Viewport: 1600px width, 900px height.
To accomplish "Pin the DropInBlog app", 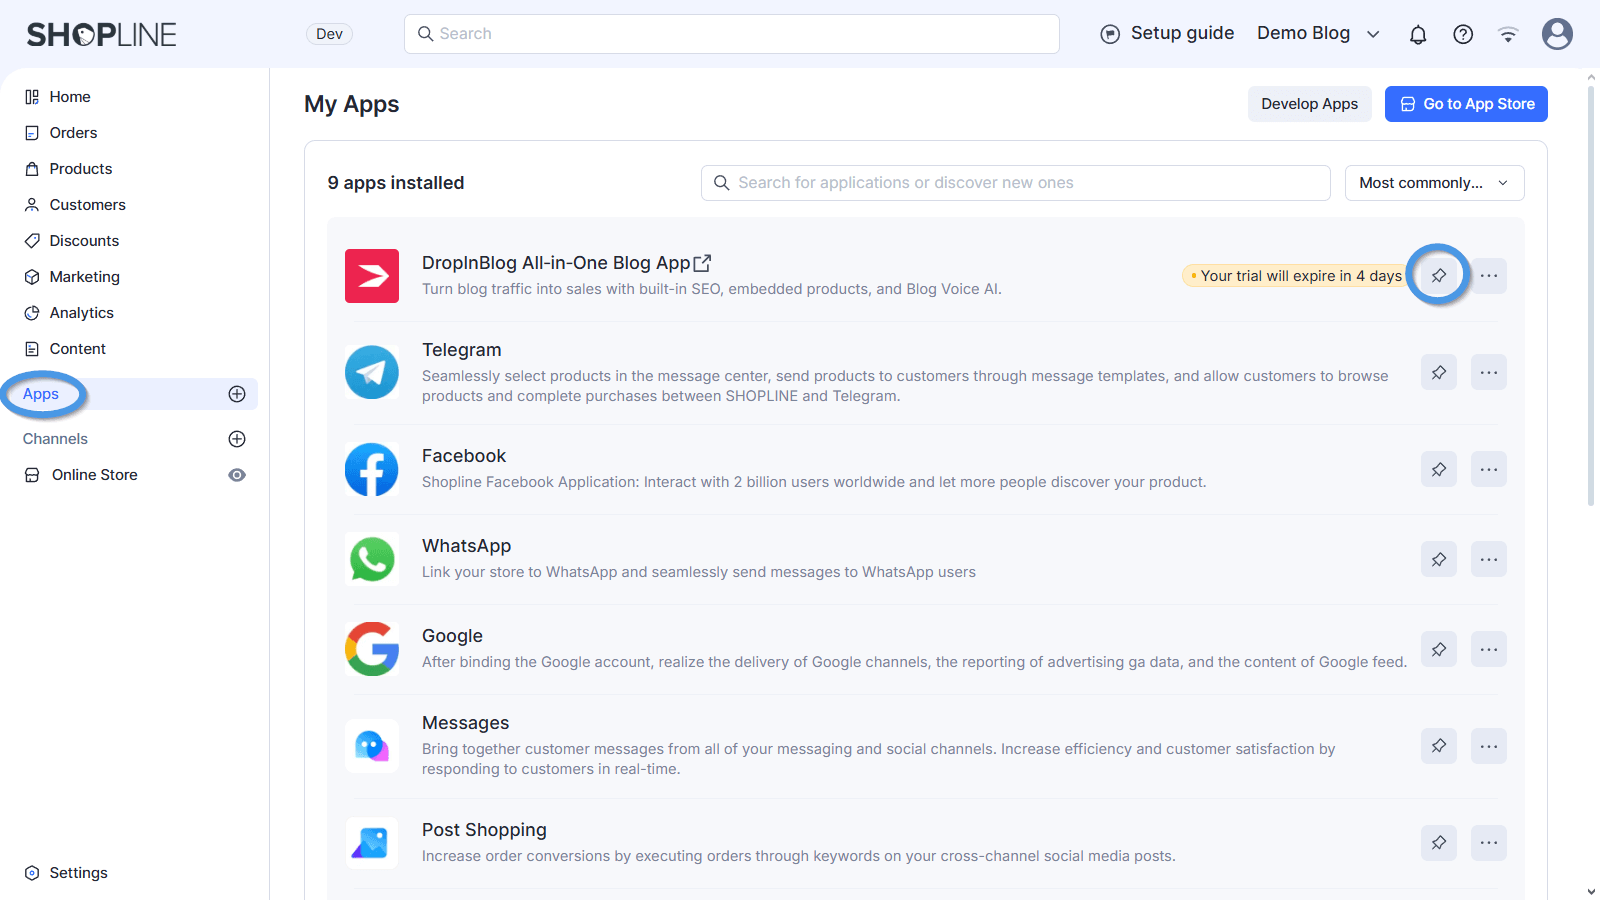I will [1438, 275].
